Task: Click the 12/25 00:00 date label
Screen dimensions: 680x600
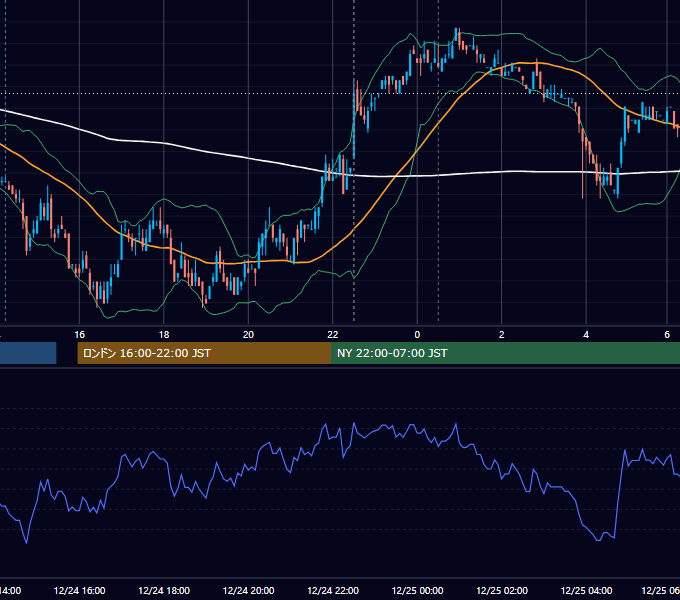Action: 418,590
